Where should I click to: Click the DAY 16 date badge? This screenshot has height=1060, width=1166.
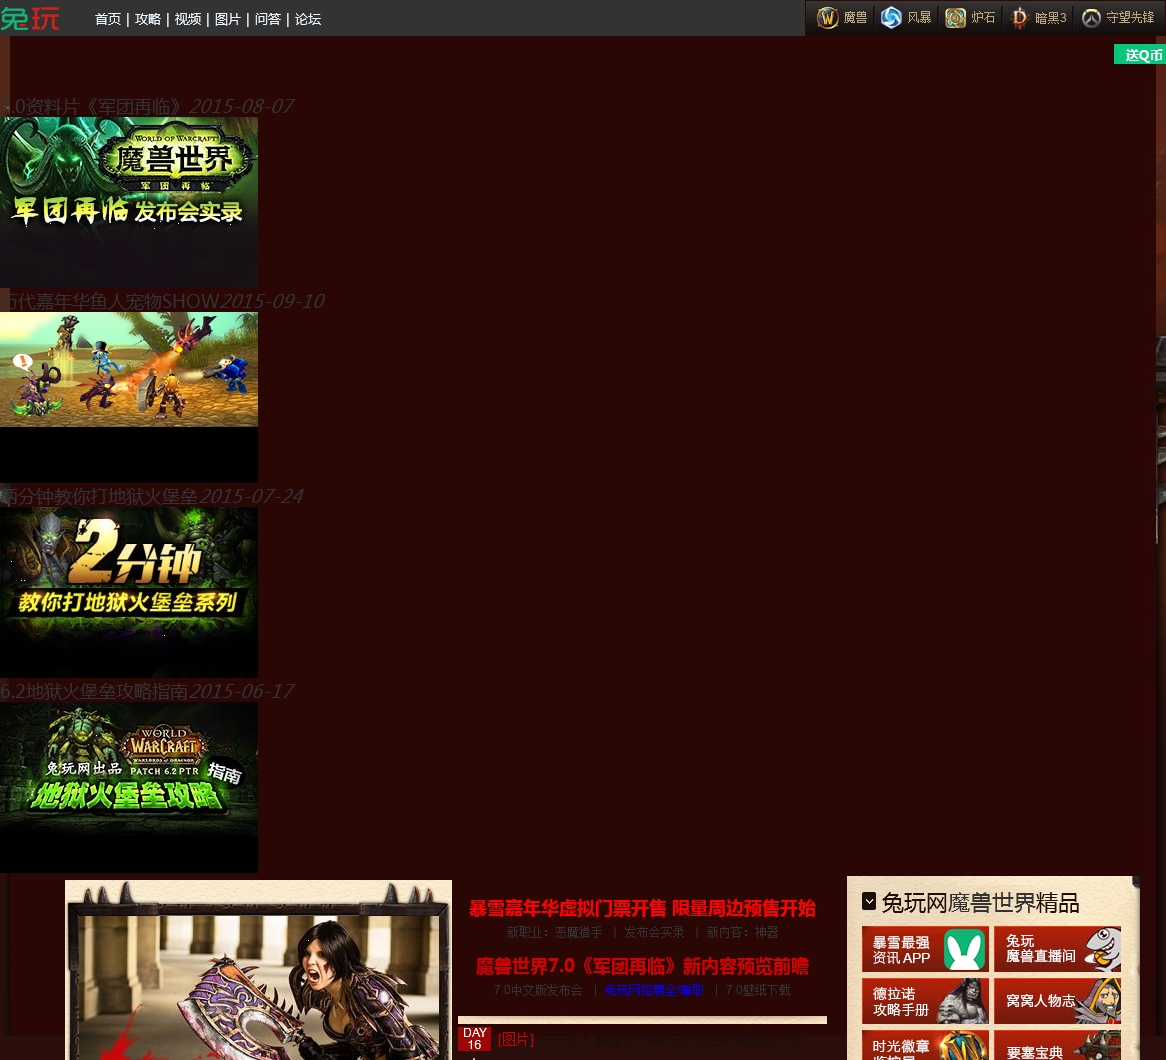tap(474, 1038)
